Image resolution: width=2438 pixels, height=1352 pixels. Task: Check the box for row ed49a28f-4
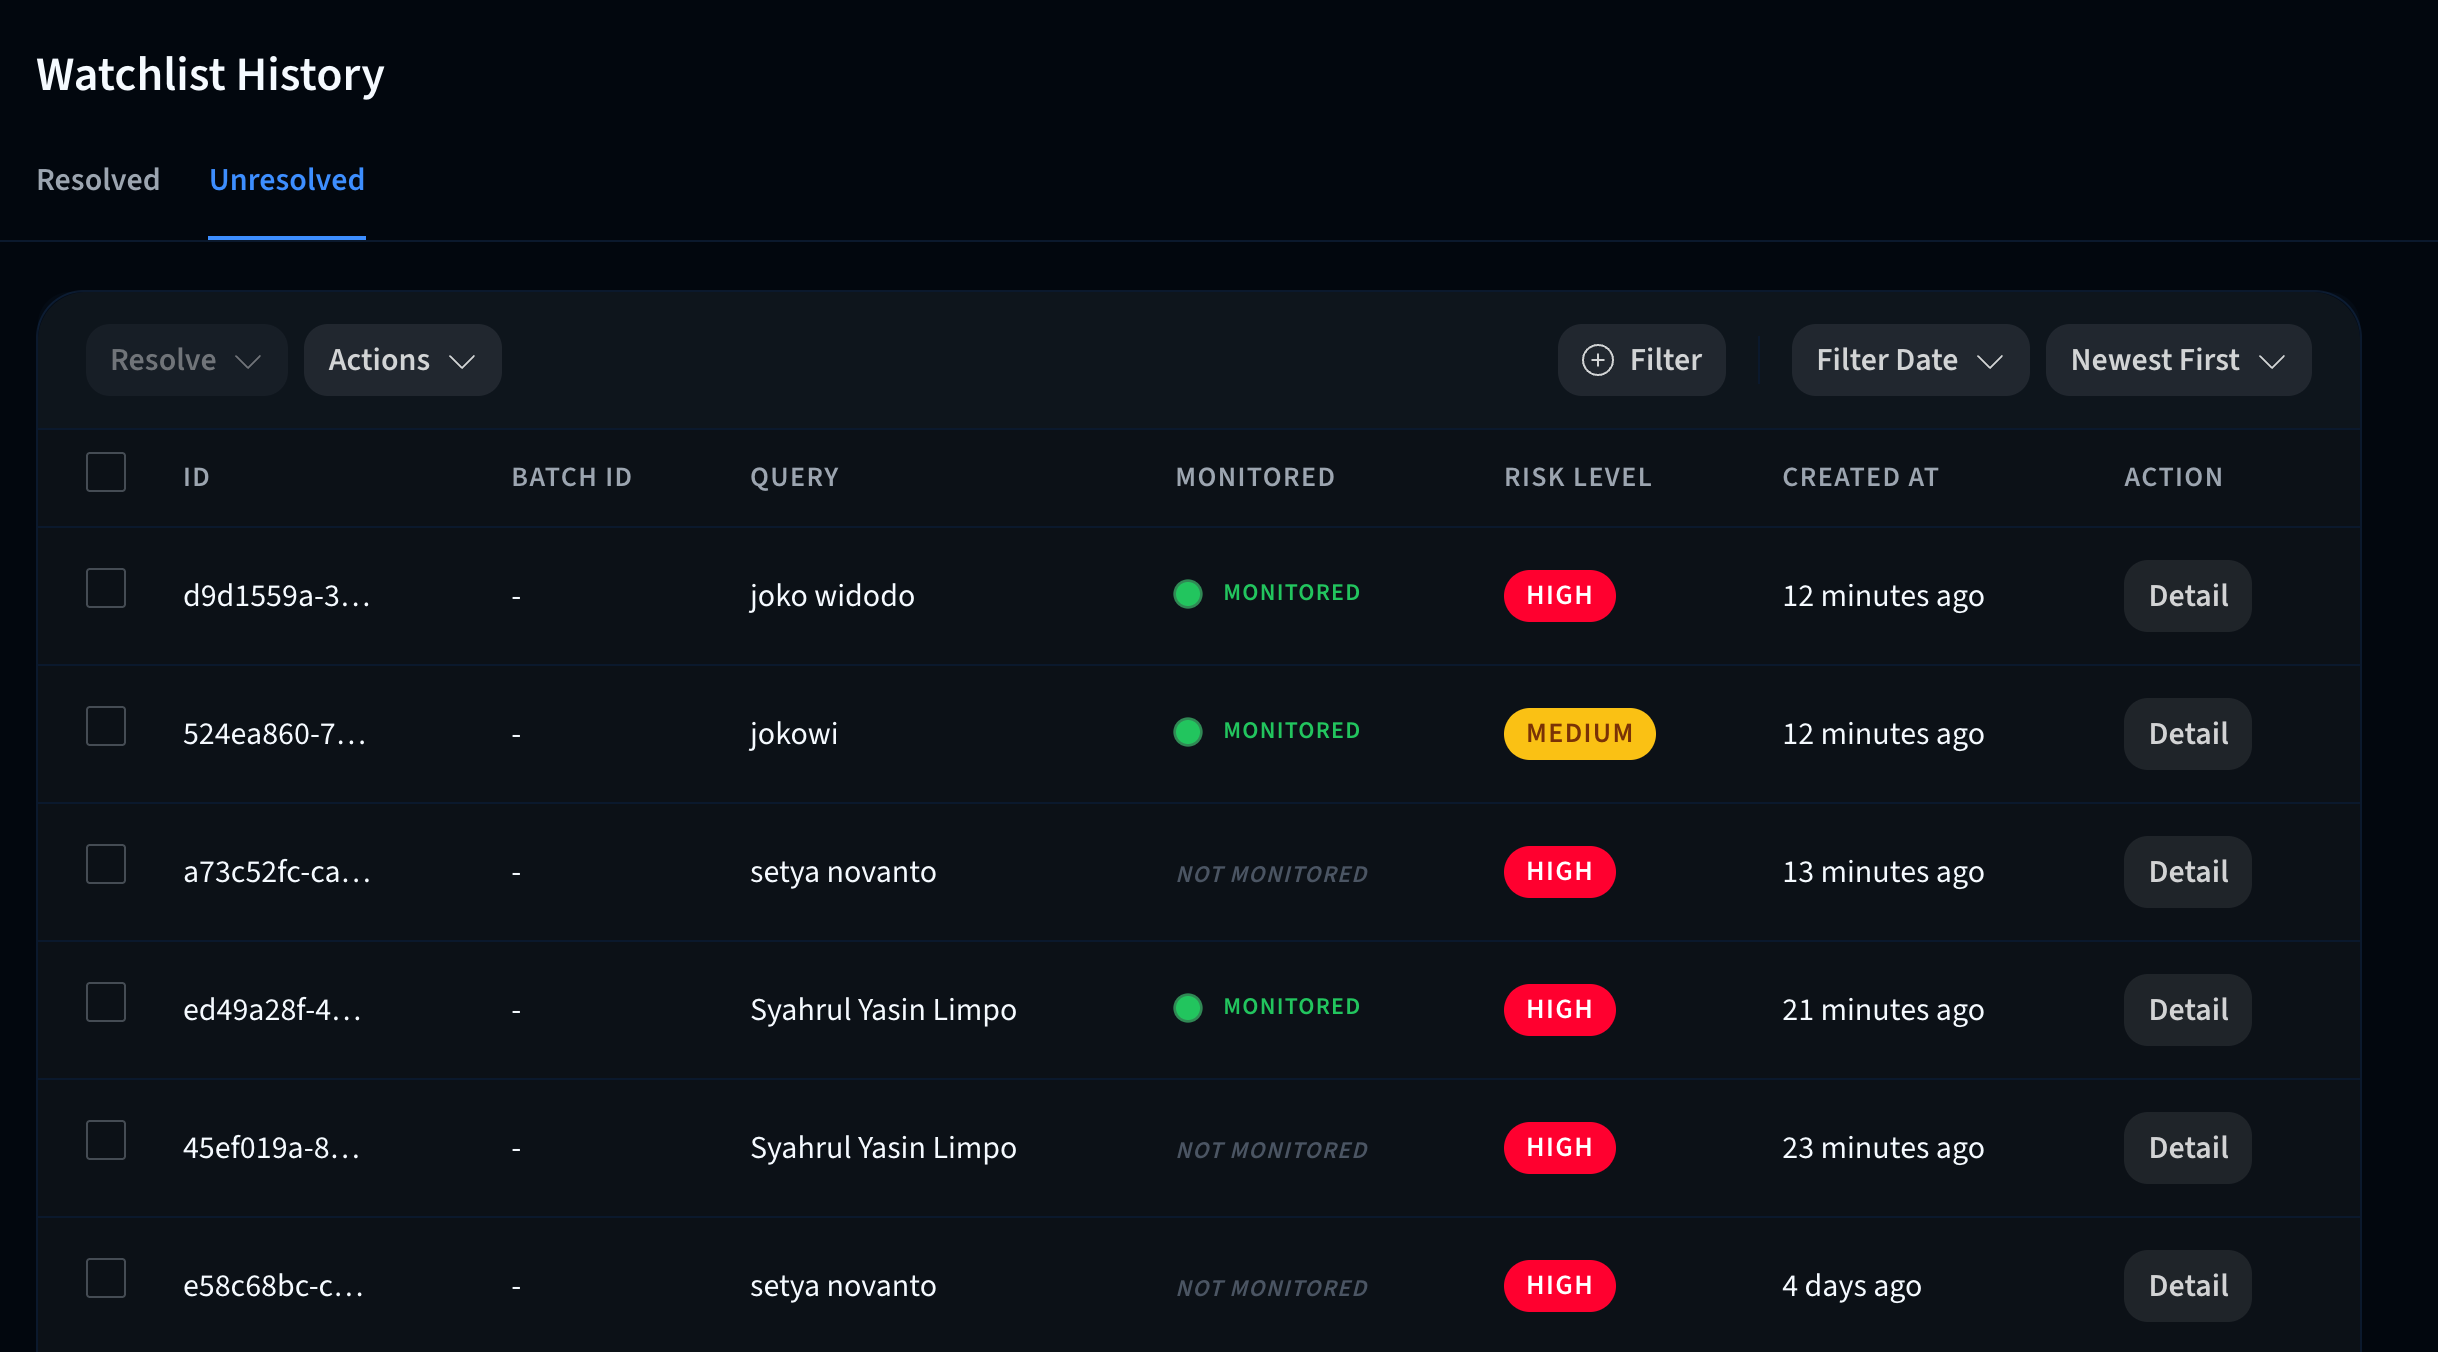[x=106, y=1002]
